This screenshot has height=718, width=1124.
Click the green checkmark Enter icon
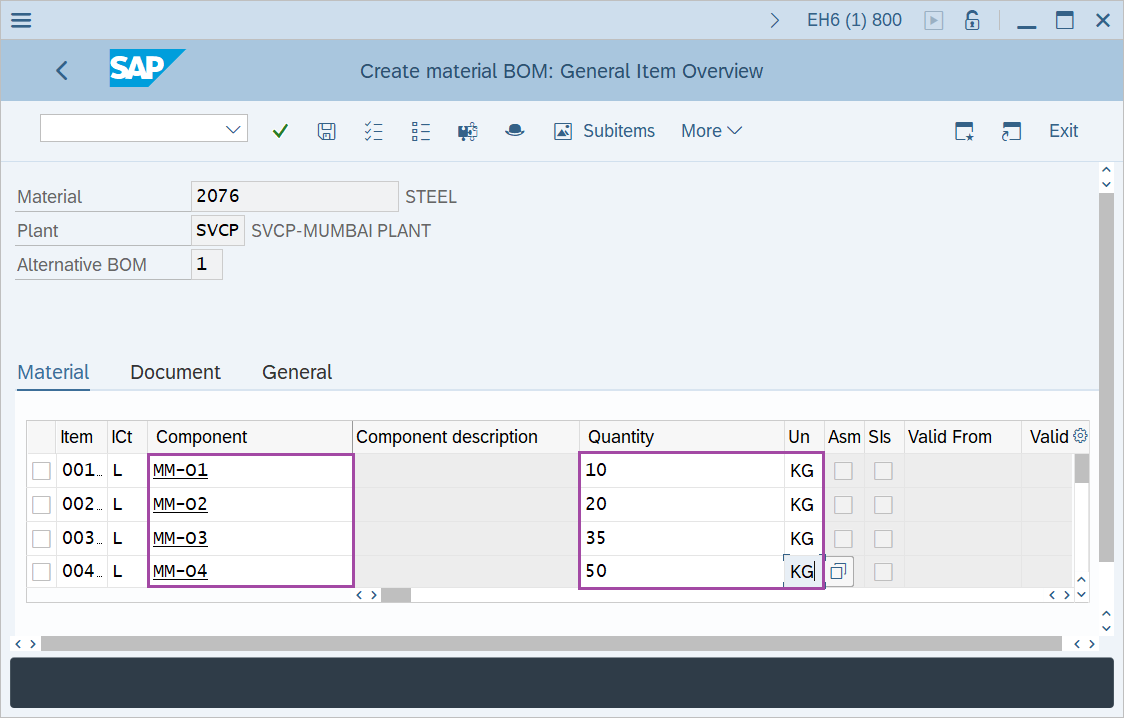[x=280, y=131]
